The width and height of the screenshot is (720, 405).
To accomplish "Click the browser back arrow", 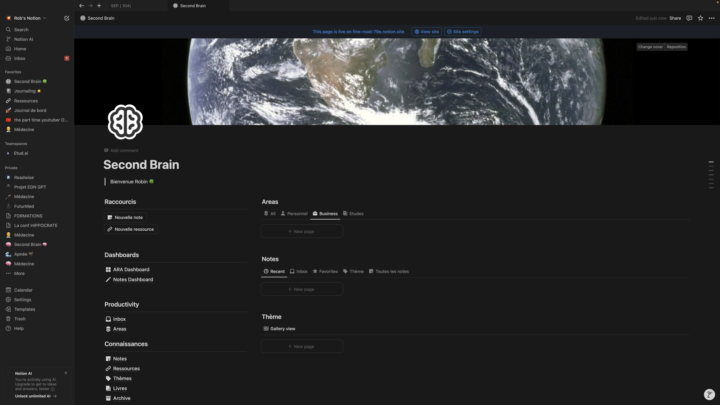I will coord(81,6).
